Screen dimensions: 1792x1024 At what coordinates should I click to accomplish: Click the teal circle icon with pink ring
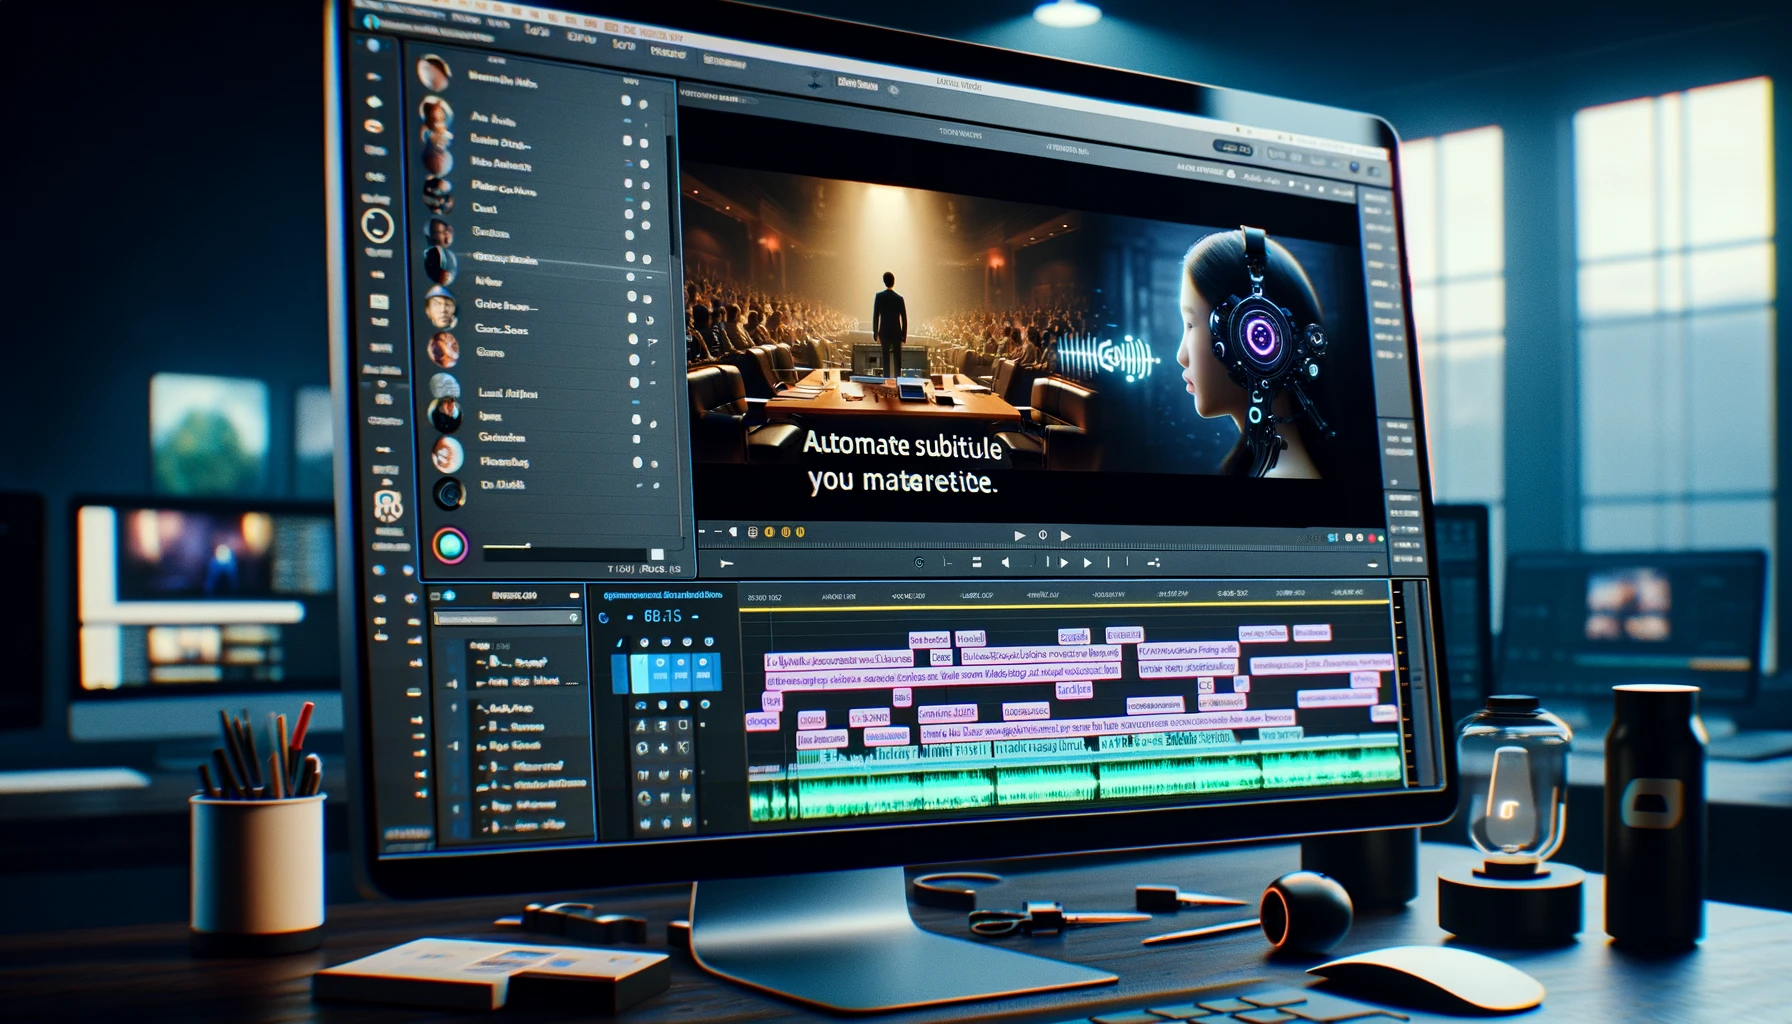[449, 546]
